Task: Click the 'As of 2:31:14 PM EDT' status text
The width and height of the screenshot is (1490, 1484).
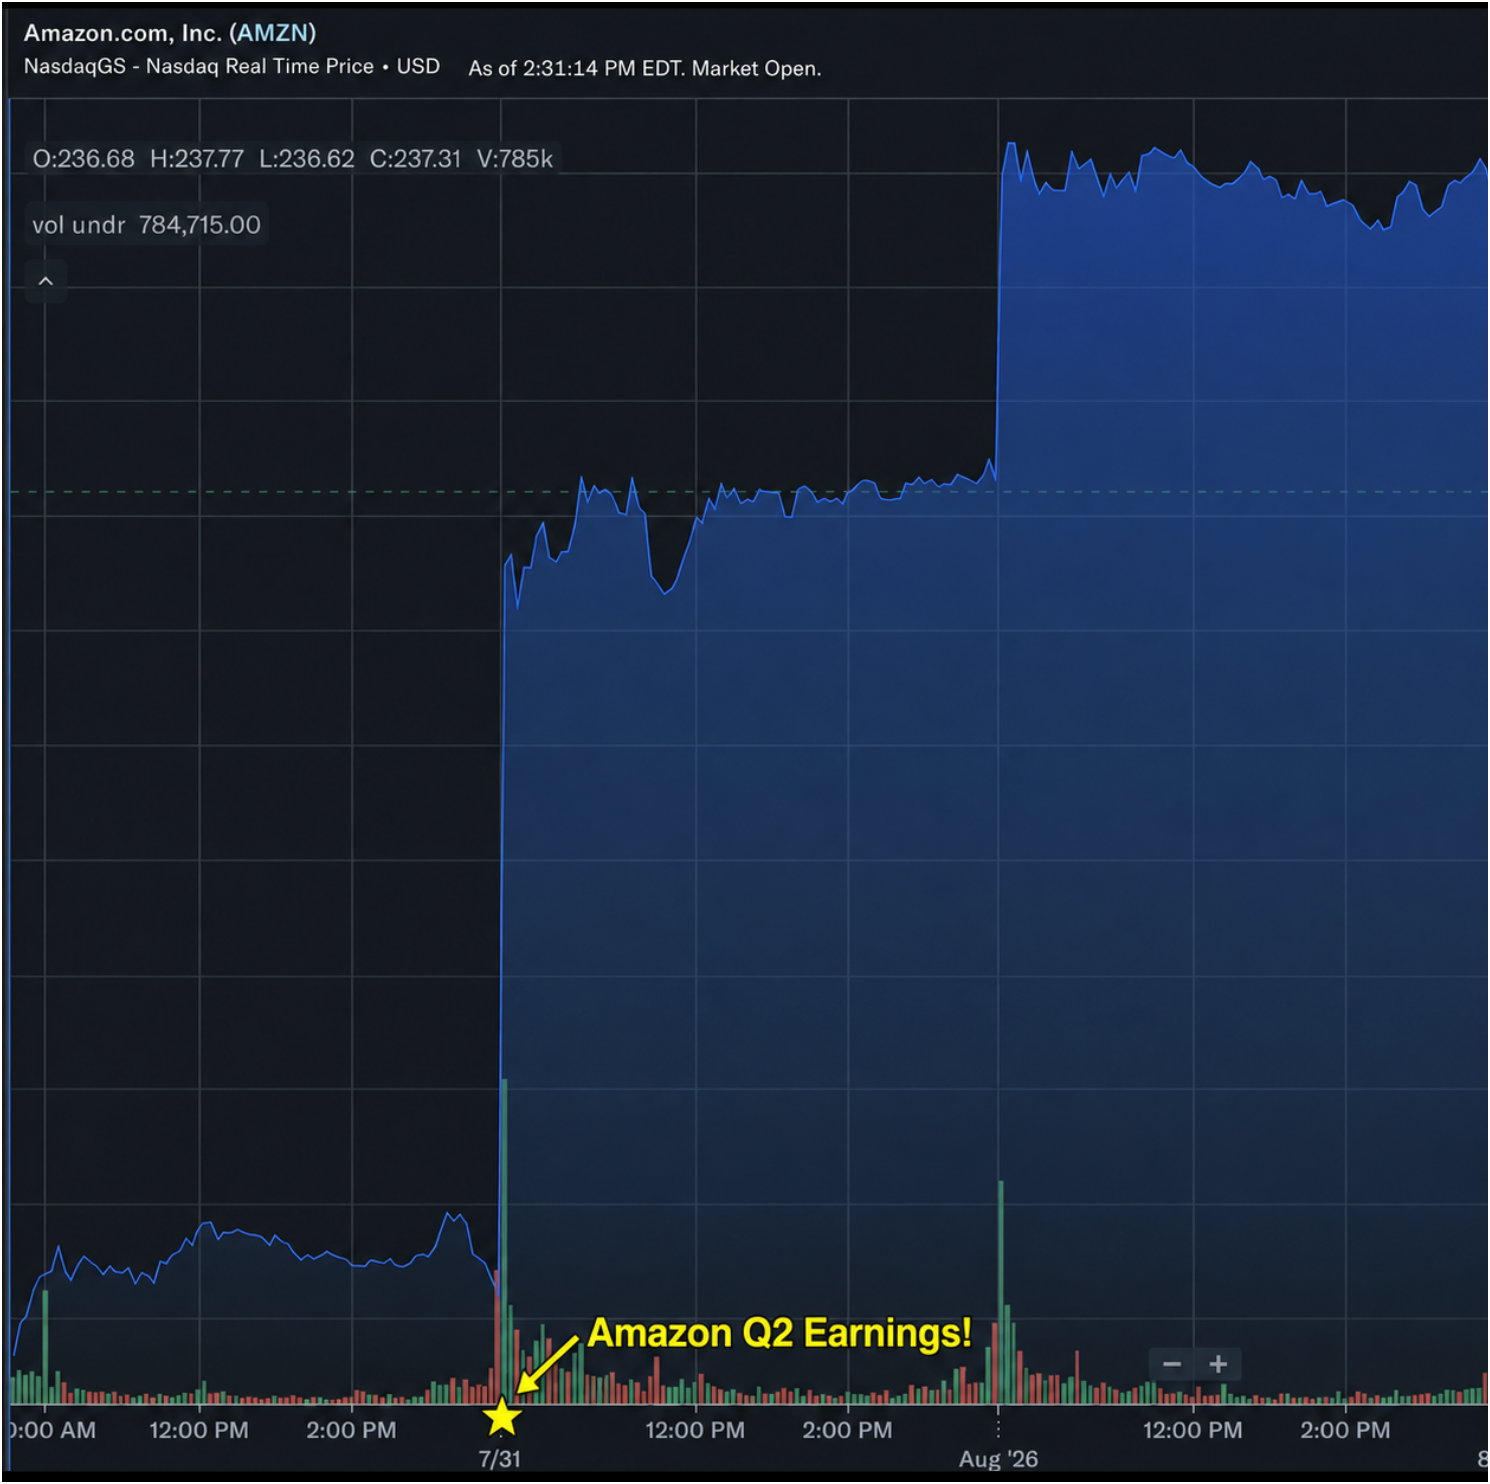Action: [x=577, y=68]
